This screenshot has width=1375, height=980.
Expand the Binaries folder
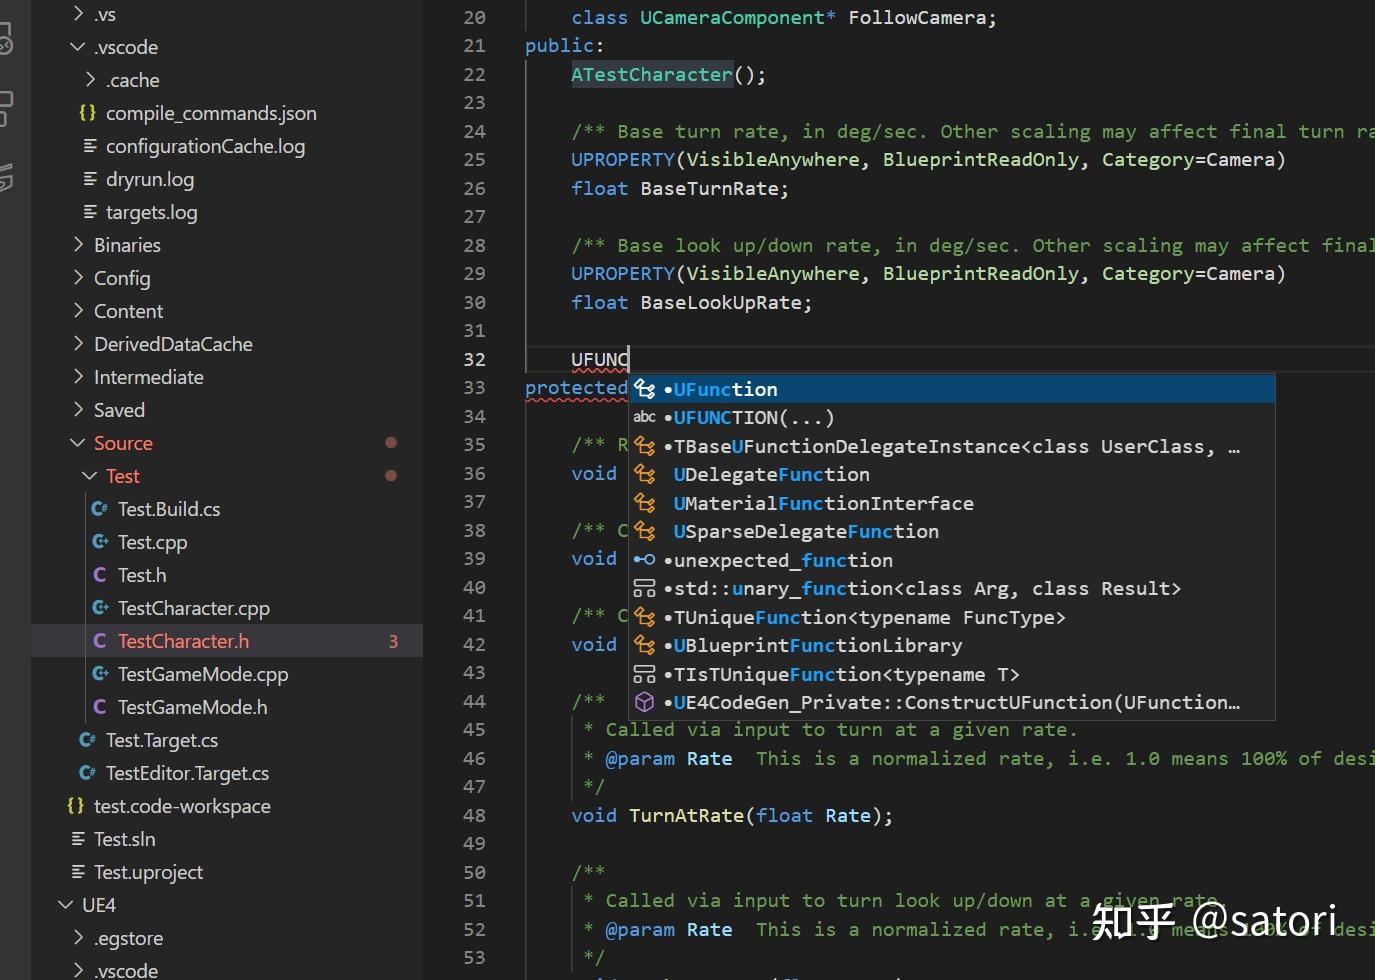[x=77, y=244]
